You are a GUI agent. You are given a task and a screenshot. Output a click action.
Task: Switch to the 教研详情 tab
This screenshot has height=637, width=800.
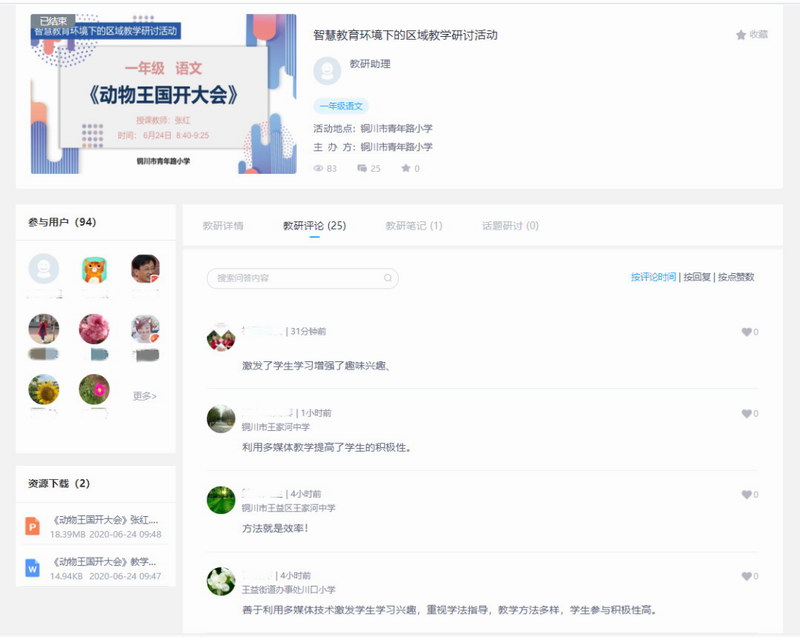[x=223, y=226]
